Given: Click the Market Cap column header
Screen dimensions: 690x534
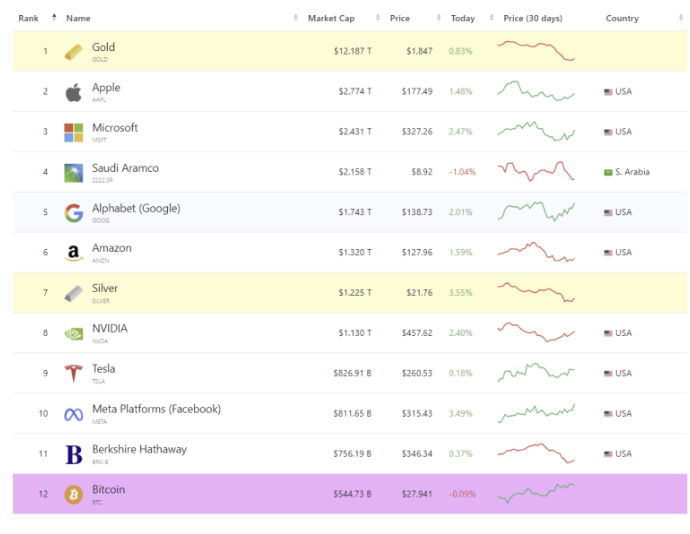Looking at the screenshot, I should pyautogui.click(x=331, y=18).
